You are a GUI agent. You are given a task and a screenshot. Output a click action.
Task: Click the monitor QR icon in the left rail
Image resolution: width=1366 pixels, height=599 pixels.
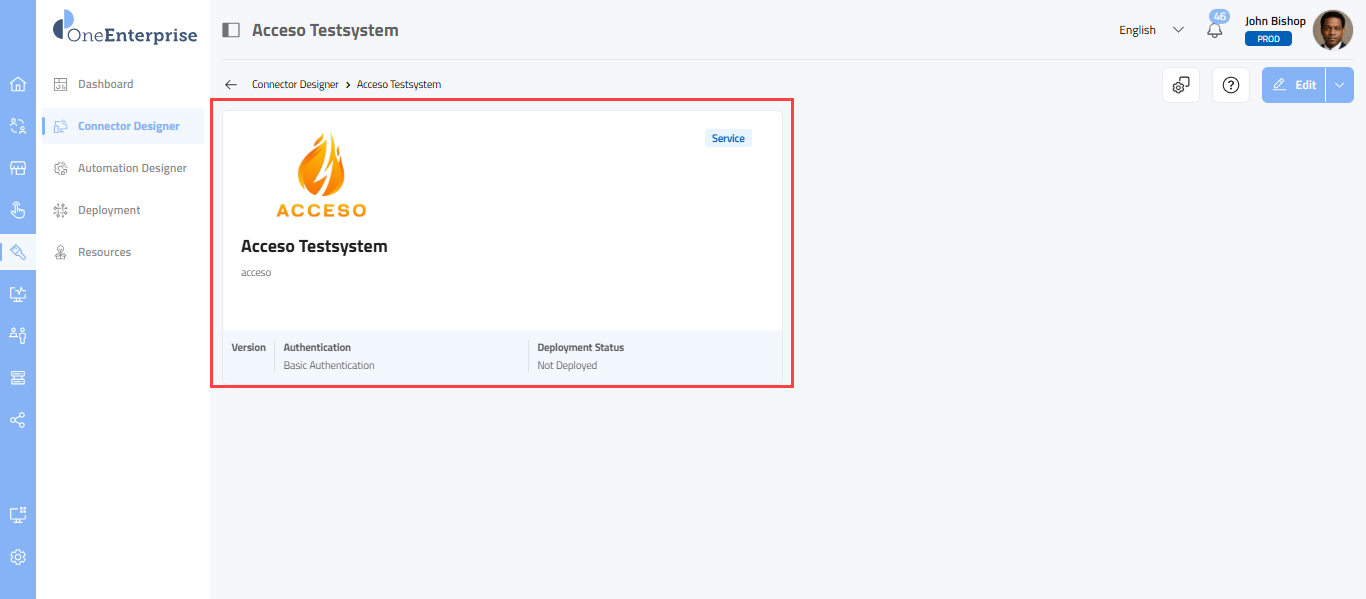(18, 515)
